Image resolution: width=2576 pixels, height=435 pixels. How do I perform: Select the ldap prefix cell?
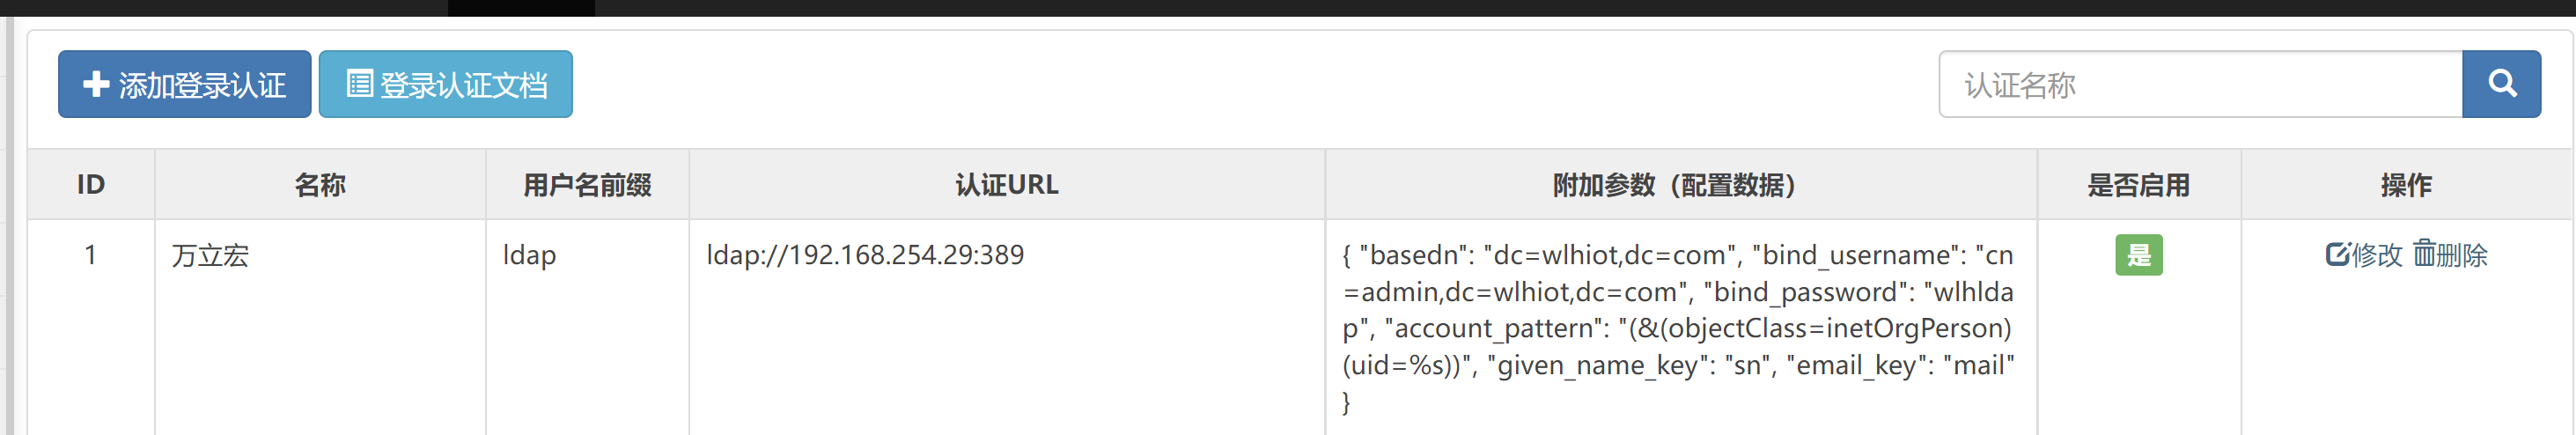point(529,256)
